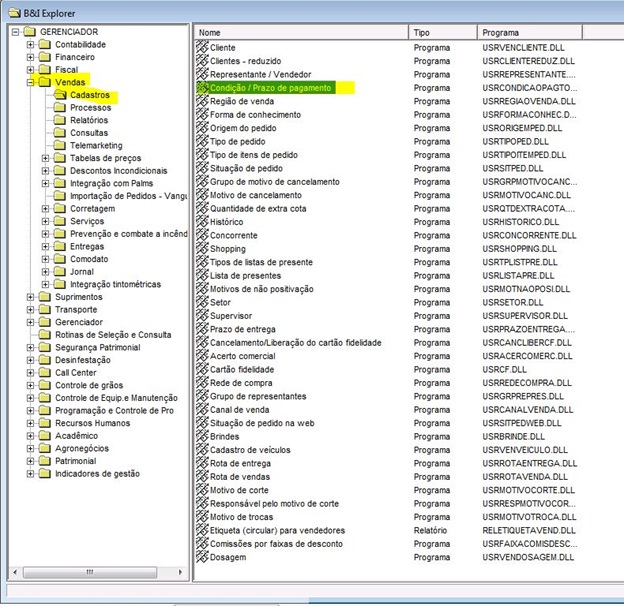
Task: Sort list by Programa column header
Action: click(x=530, y=33)
